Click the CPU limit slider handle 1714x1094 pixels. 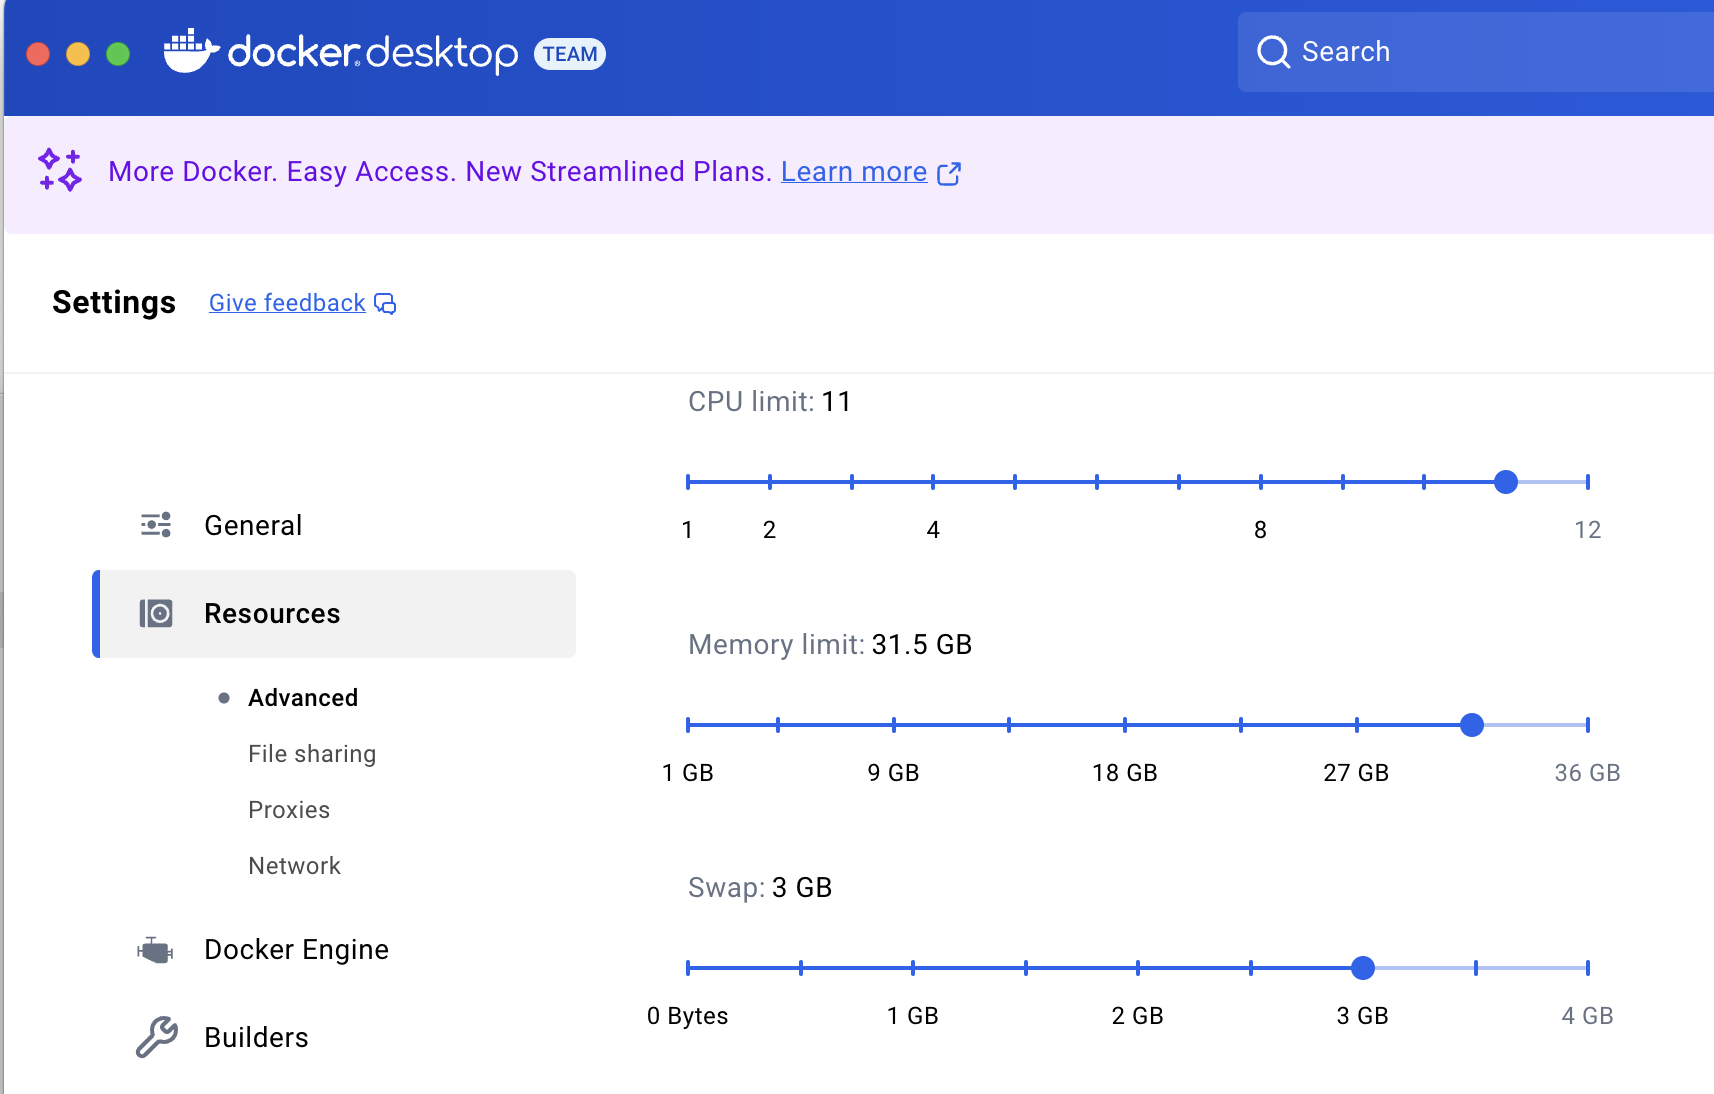click(1506, 482)
